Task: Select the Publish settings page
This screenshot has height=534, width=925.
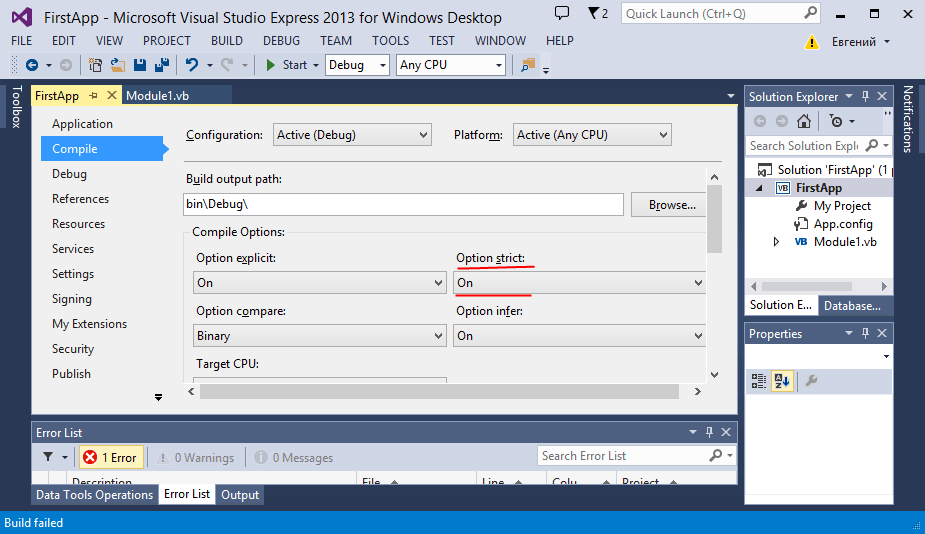Action: tap(71, 374)
